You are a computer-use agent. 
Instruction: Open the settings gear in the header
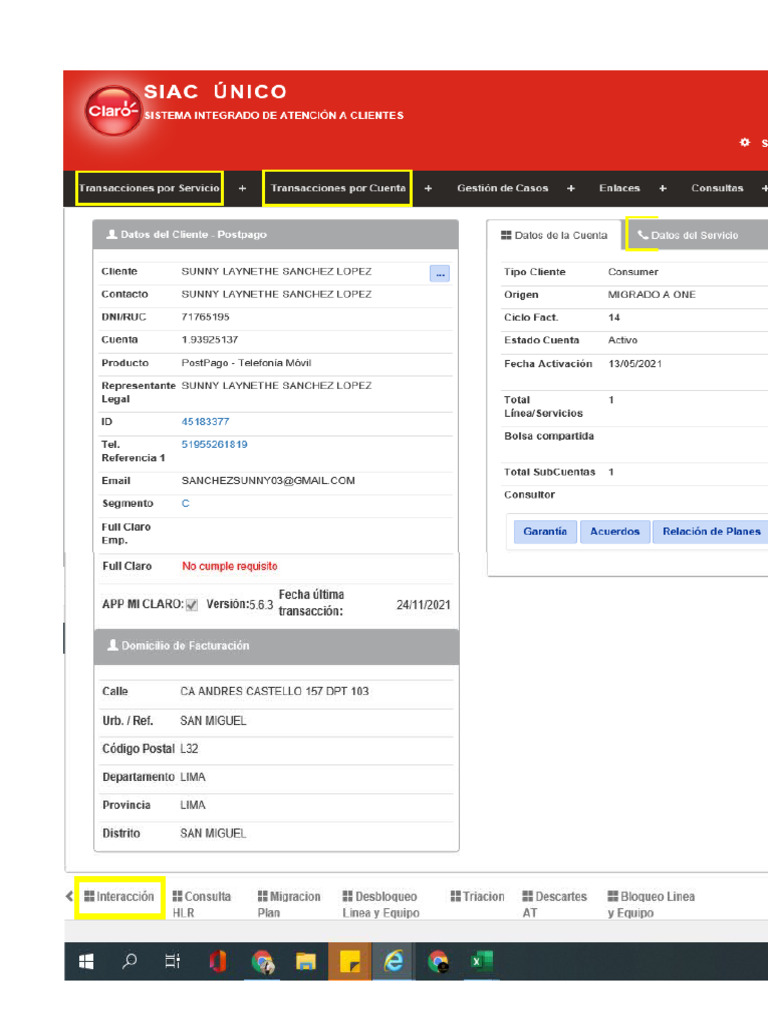[x=744, y=143]
